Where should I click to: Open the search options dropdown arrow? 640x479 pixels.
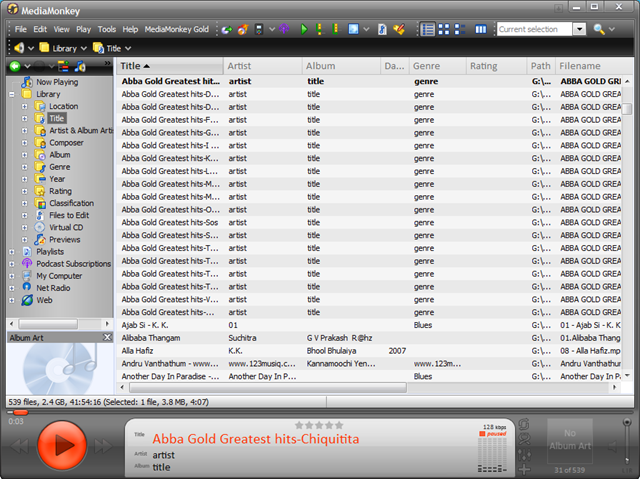(x=611, y=29)
